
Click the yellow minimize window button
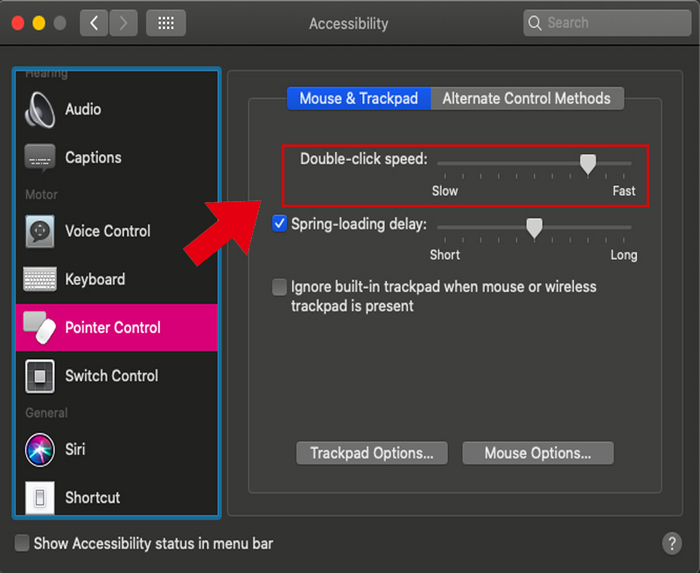click(39, 23)
